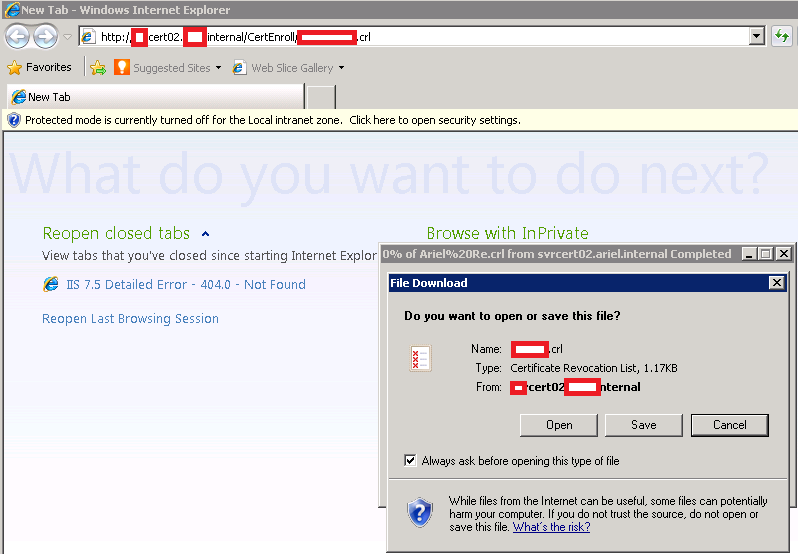The height and width of the screenshot is (554, 798).
Task: Click the Refresh/Go green arrows icon
Action: click(x=782, y=36)
